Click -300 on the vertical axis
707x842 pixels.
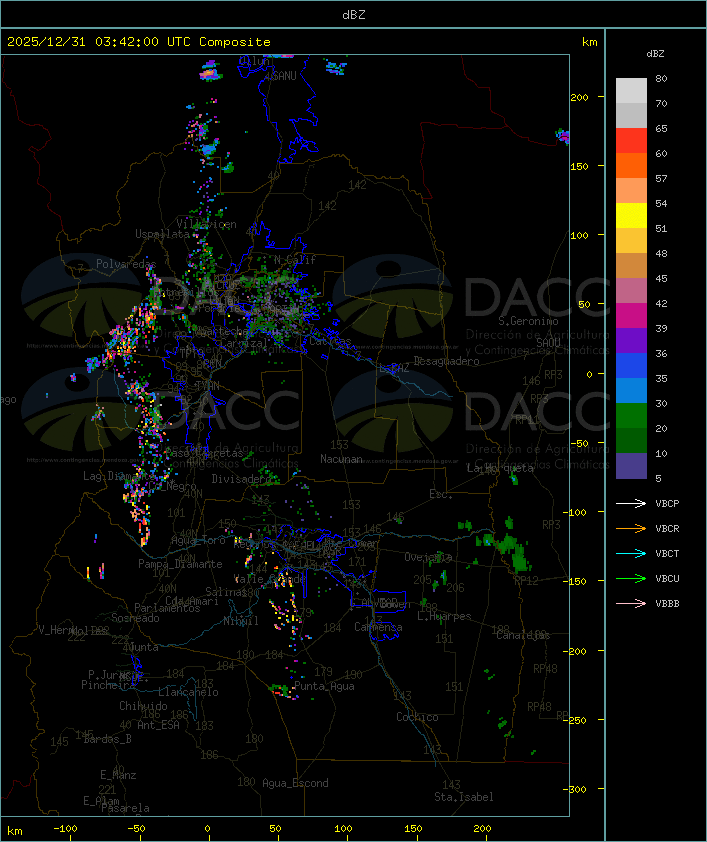[575, 789]
